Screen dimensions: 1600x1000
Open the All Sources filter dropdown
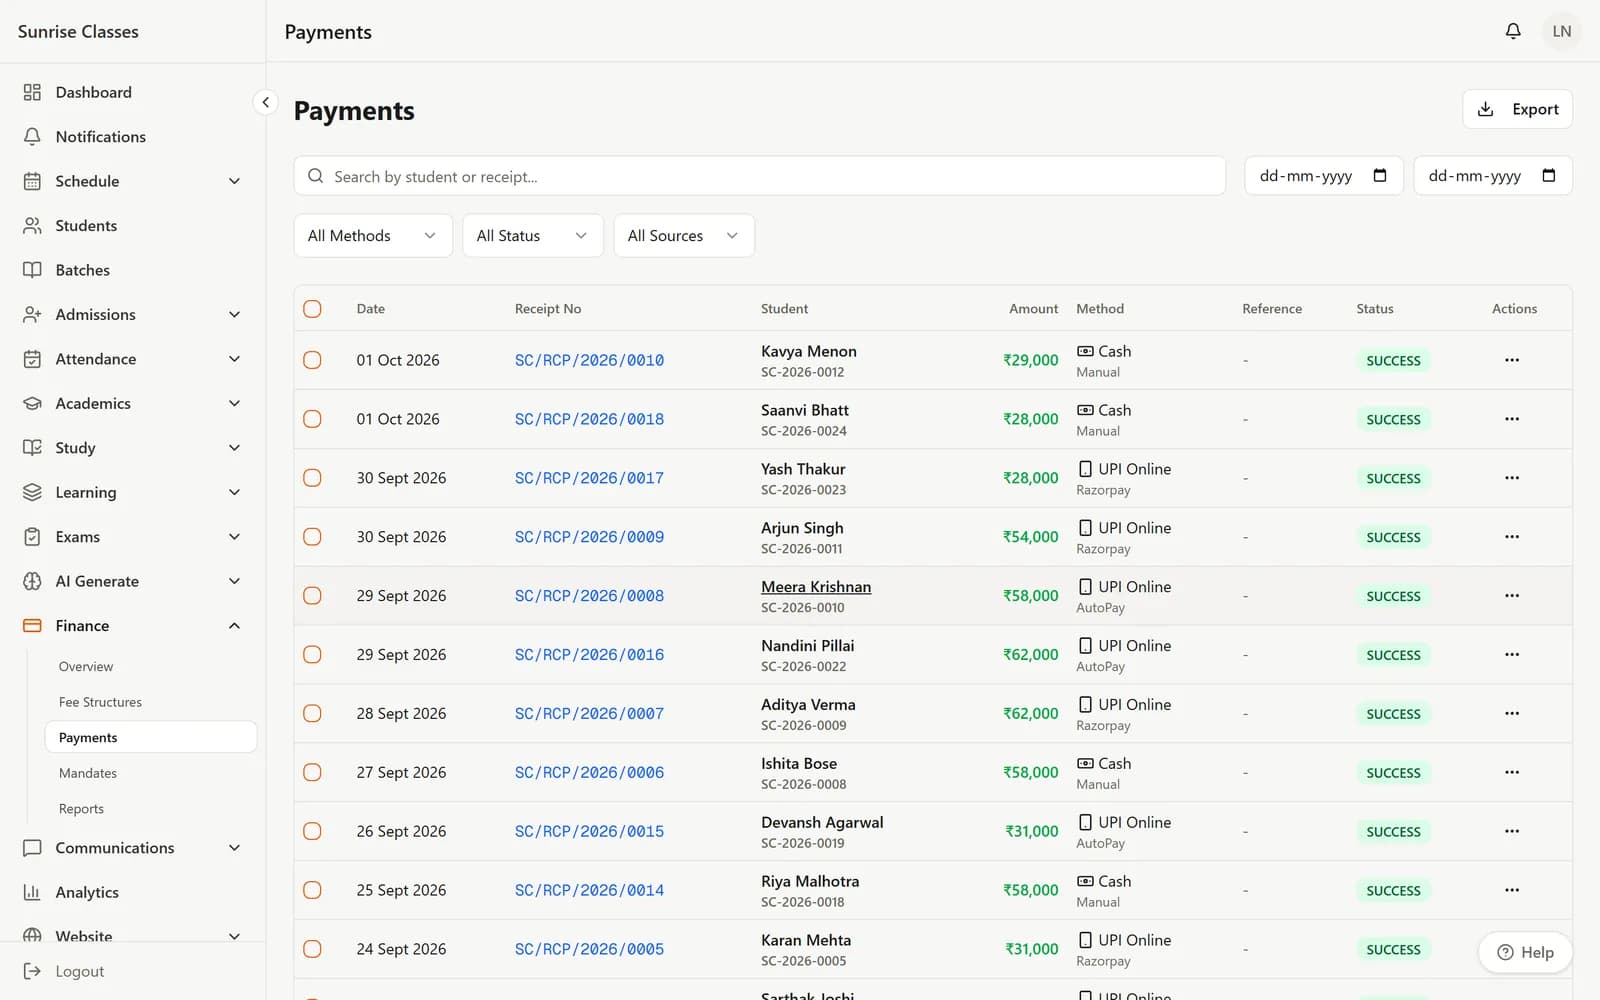[684, 236]
